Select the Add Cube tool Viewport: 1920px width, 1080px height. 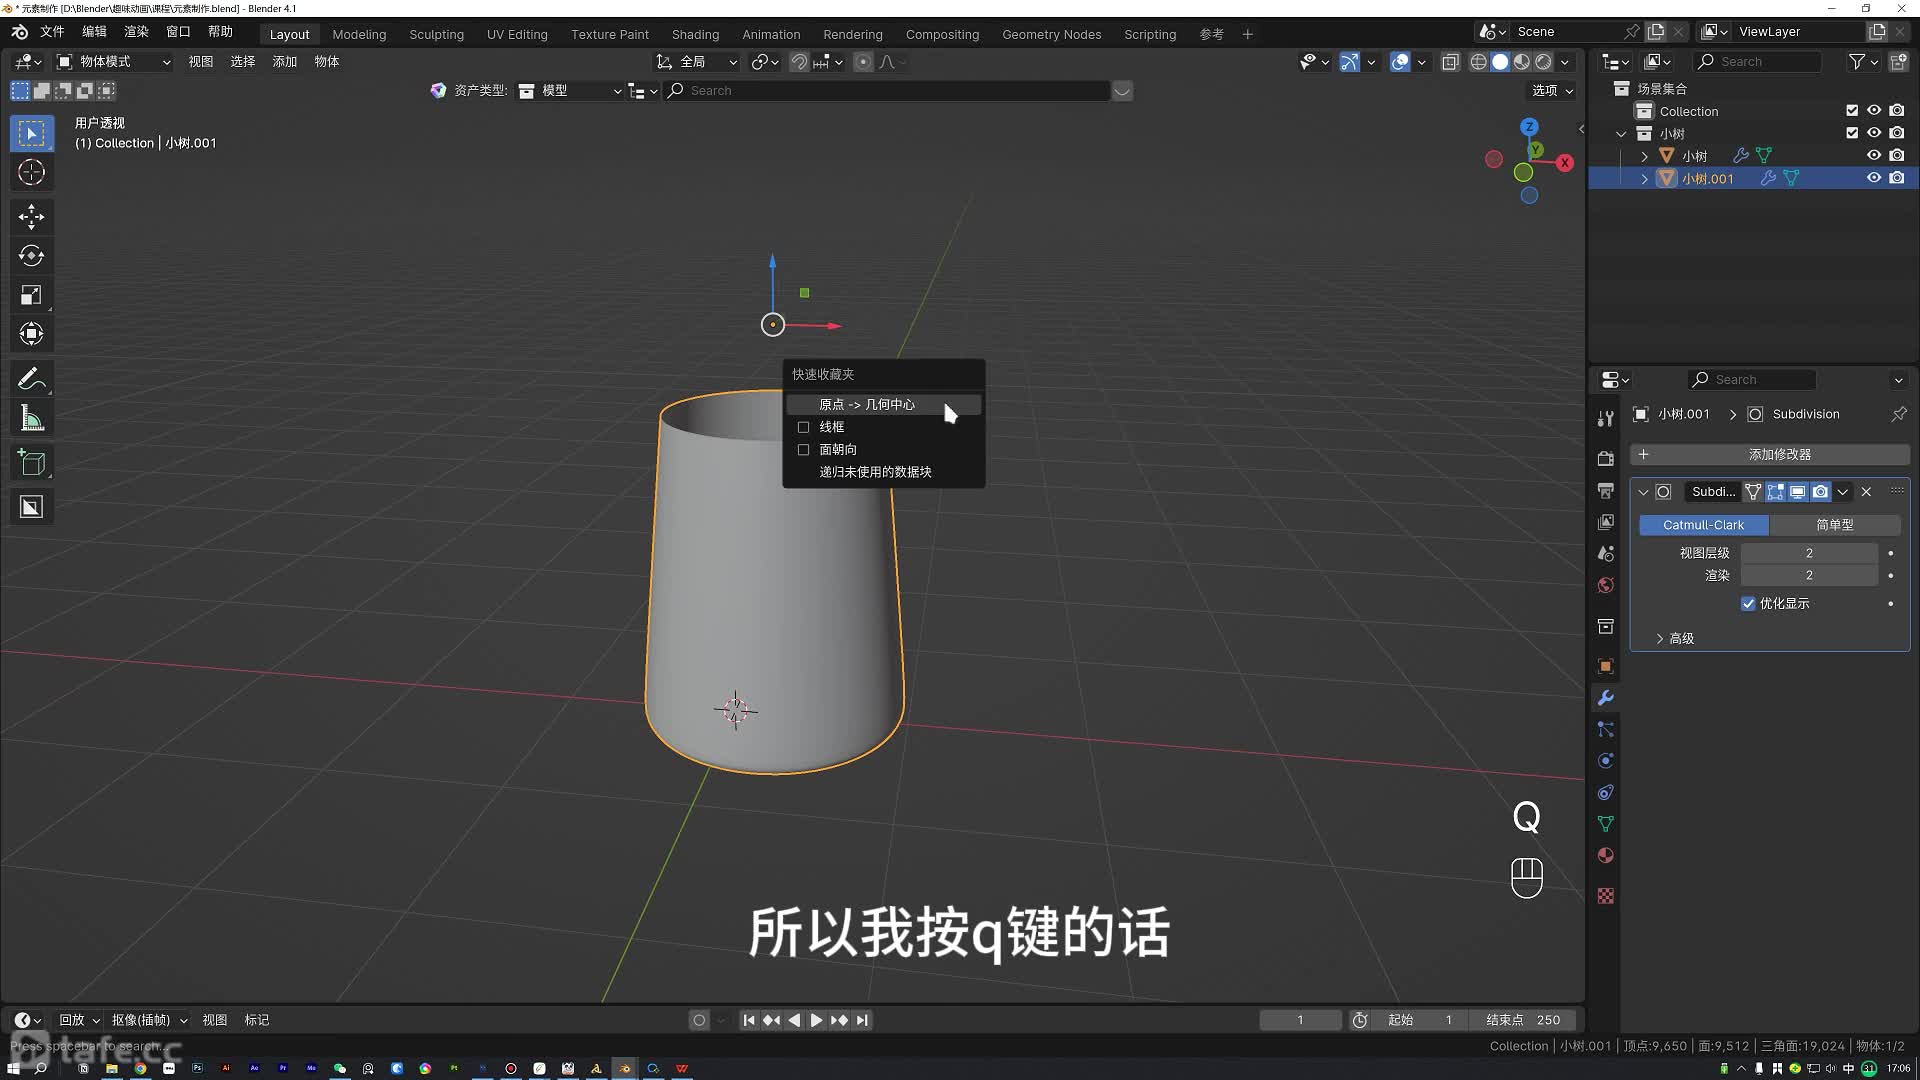click(31, 463)
